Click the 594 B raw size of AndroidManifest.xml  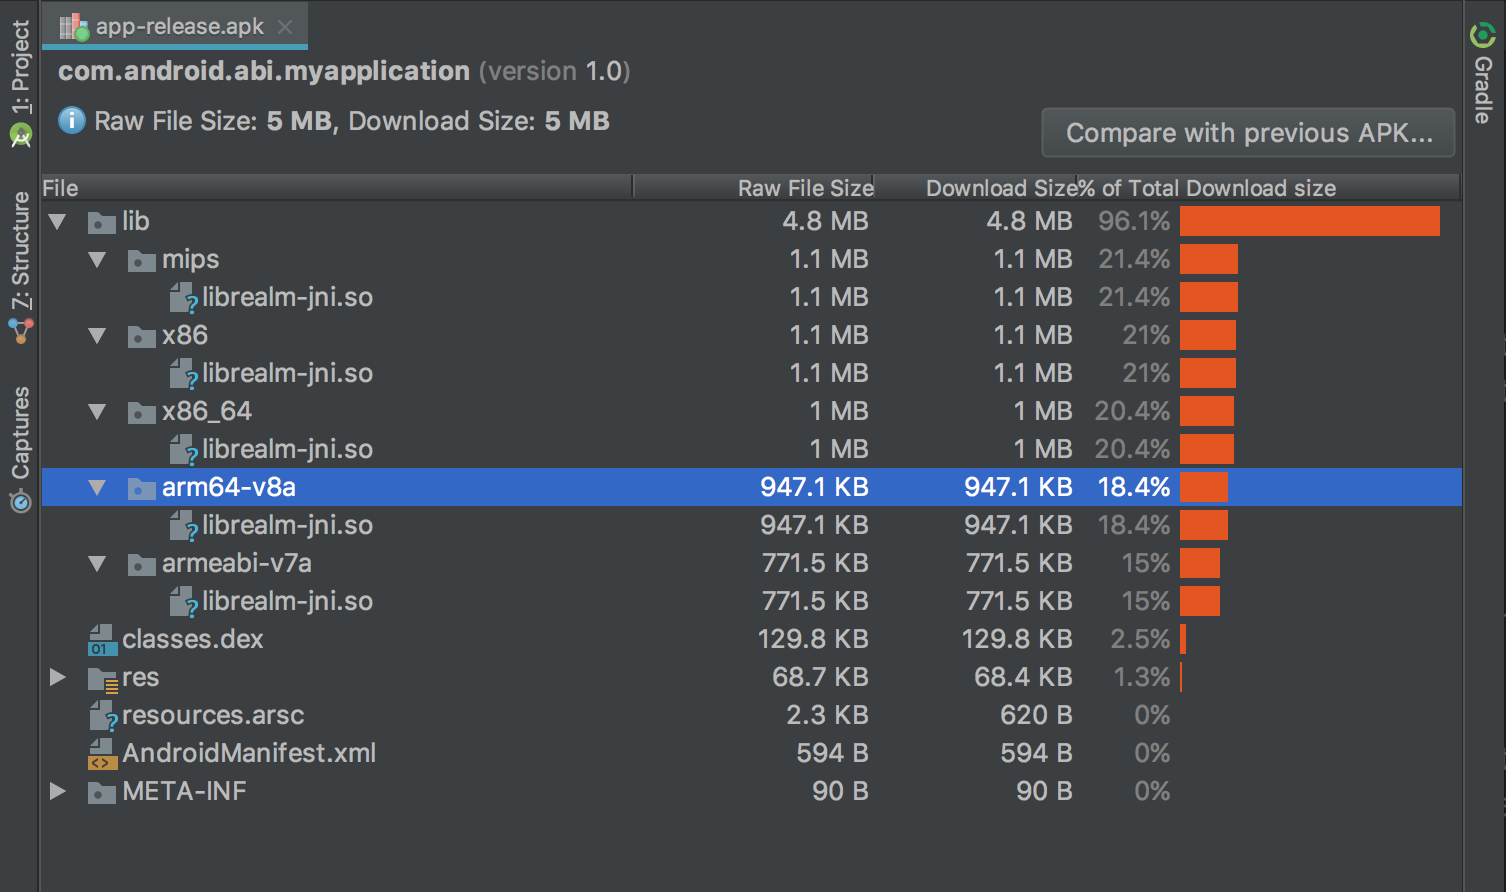[832, 754]
